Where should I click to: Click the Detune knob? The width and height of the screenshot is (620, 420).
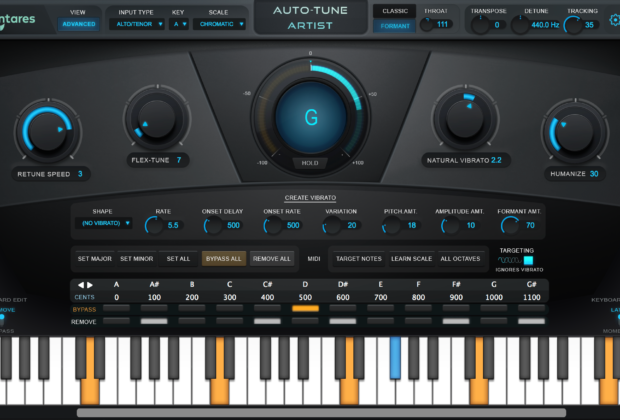point(520,25)
